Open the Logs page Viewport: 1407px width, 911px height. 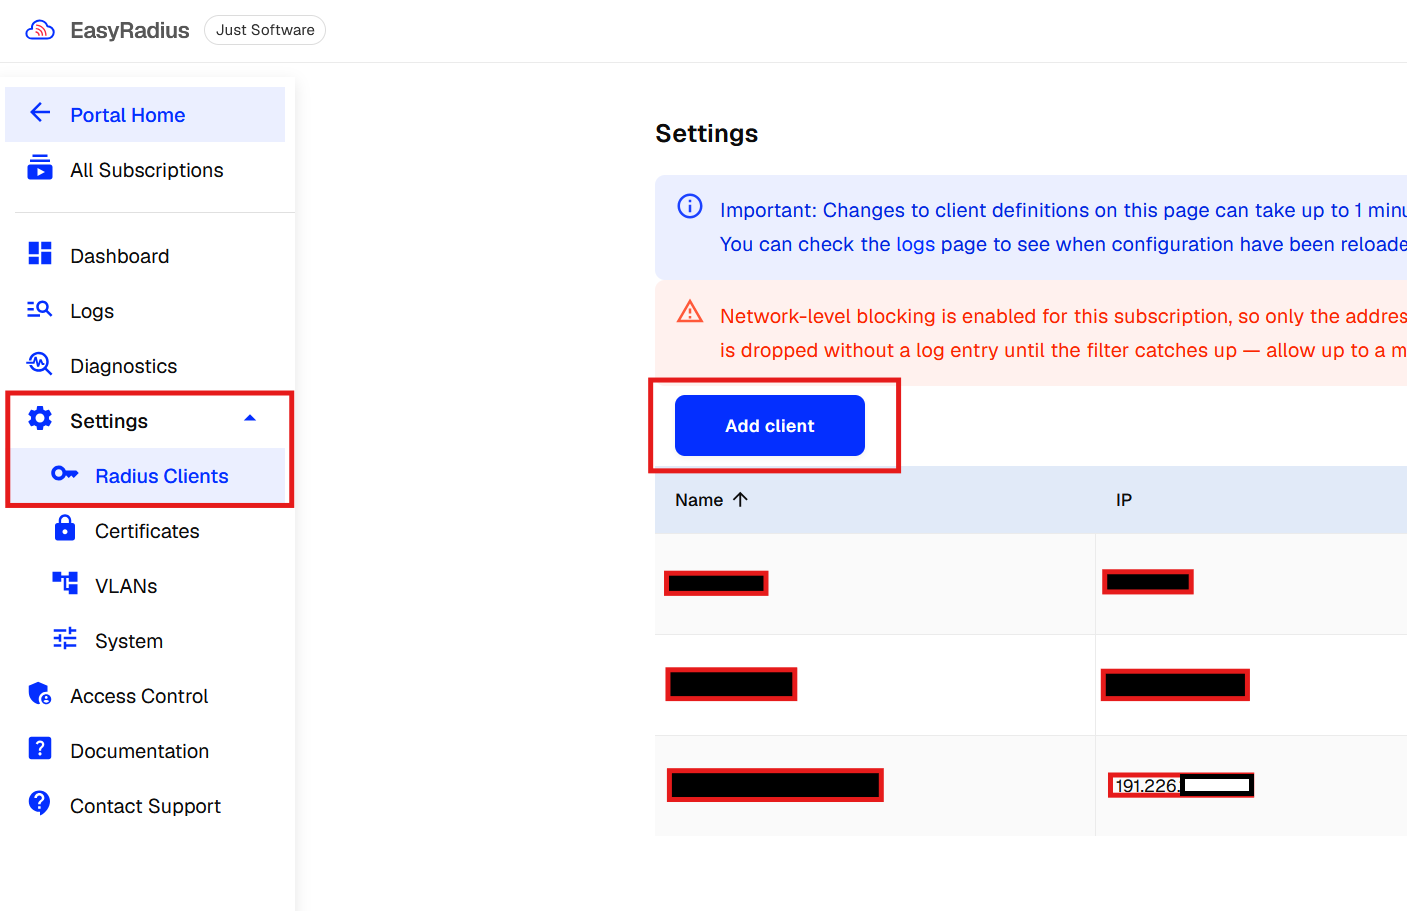tap(92, 311)
